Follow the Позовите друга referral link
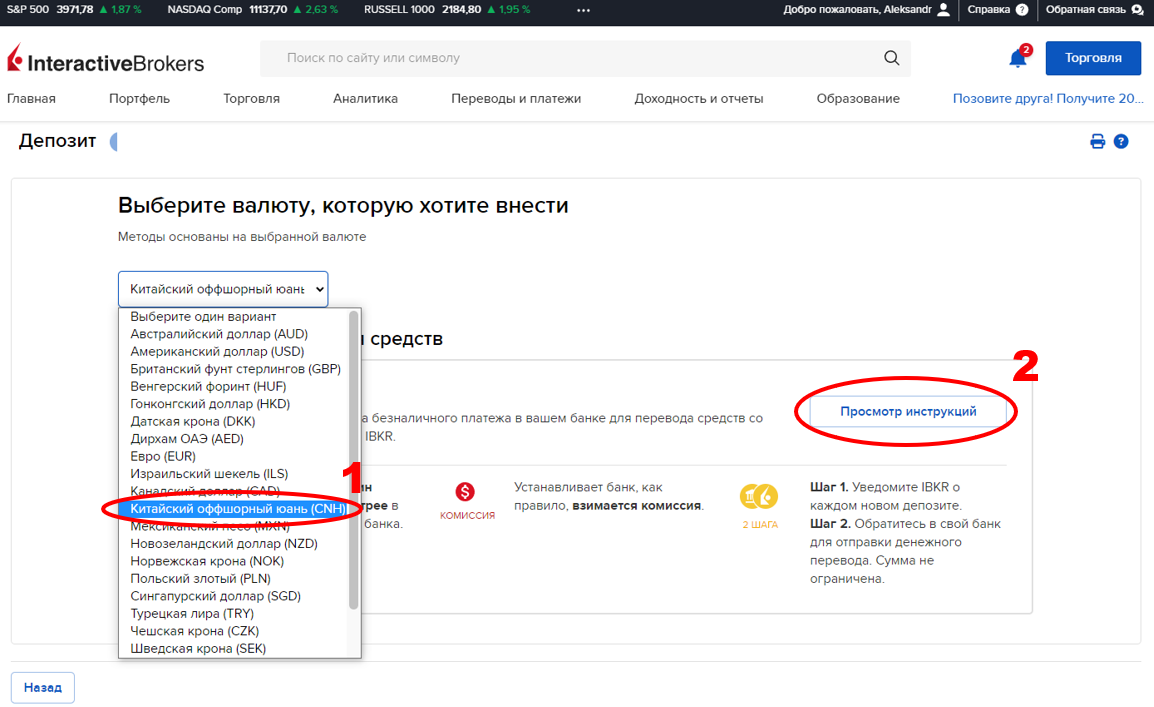This screenshot has width=1154, height=707. pos(1048,99)
